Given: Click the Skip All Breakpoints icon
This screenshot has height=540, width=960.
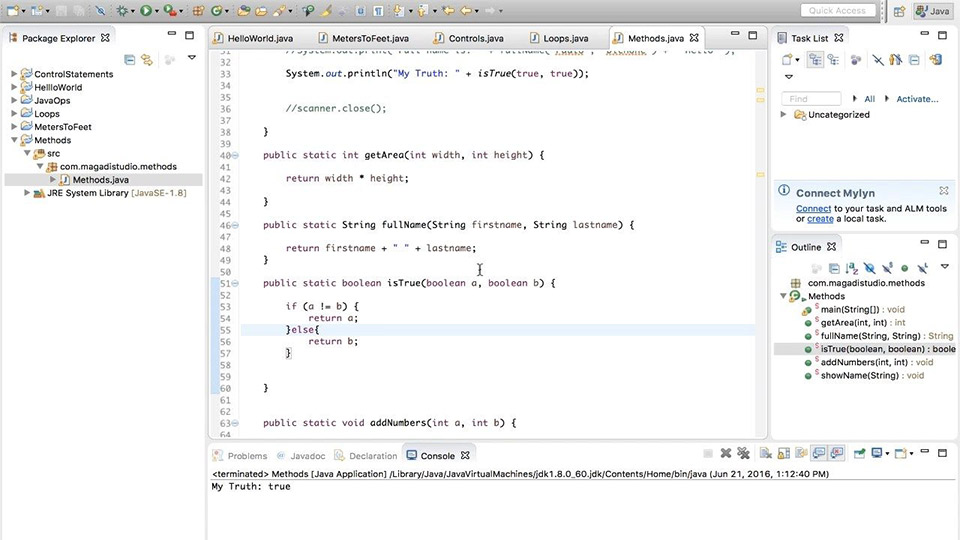Looking at the screenshot, I should (x=100, y=10).
